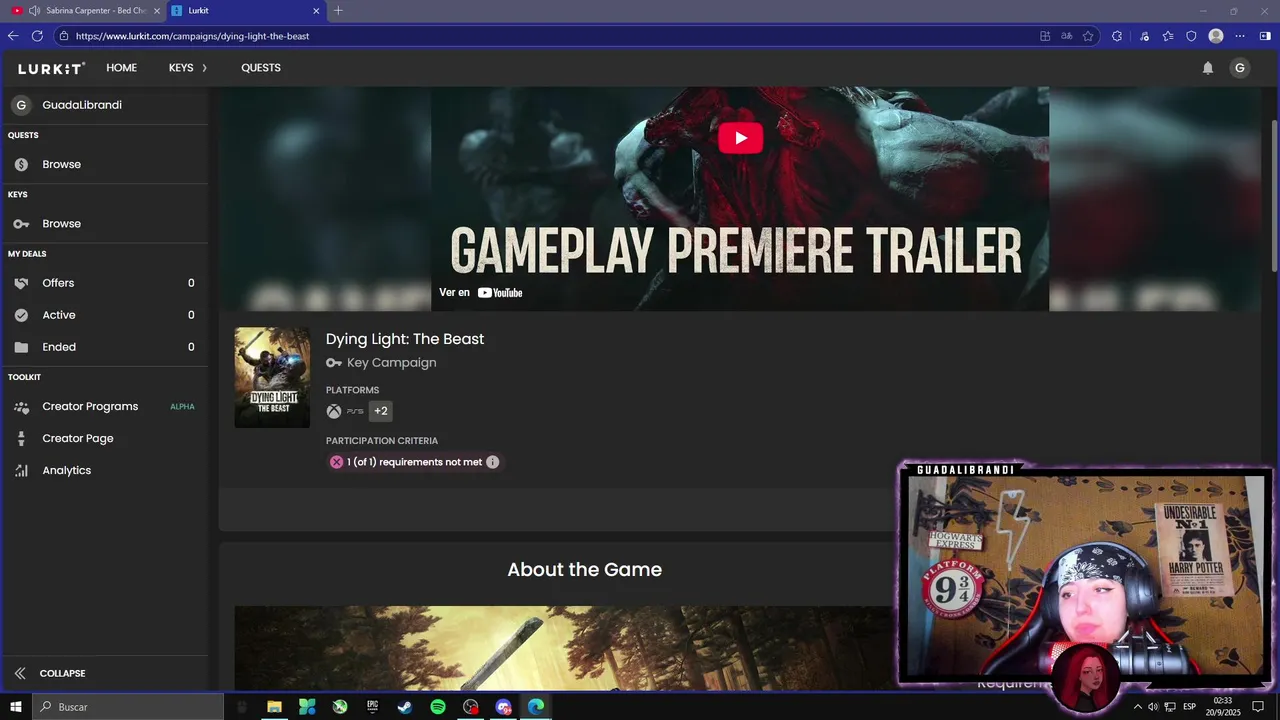Image resolution: width=1280 pixels, height=720 pixels.
Task: Browse Quests in the sidebar
Action: click(104, 164)
